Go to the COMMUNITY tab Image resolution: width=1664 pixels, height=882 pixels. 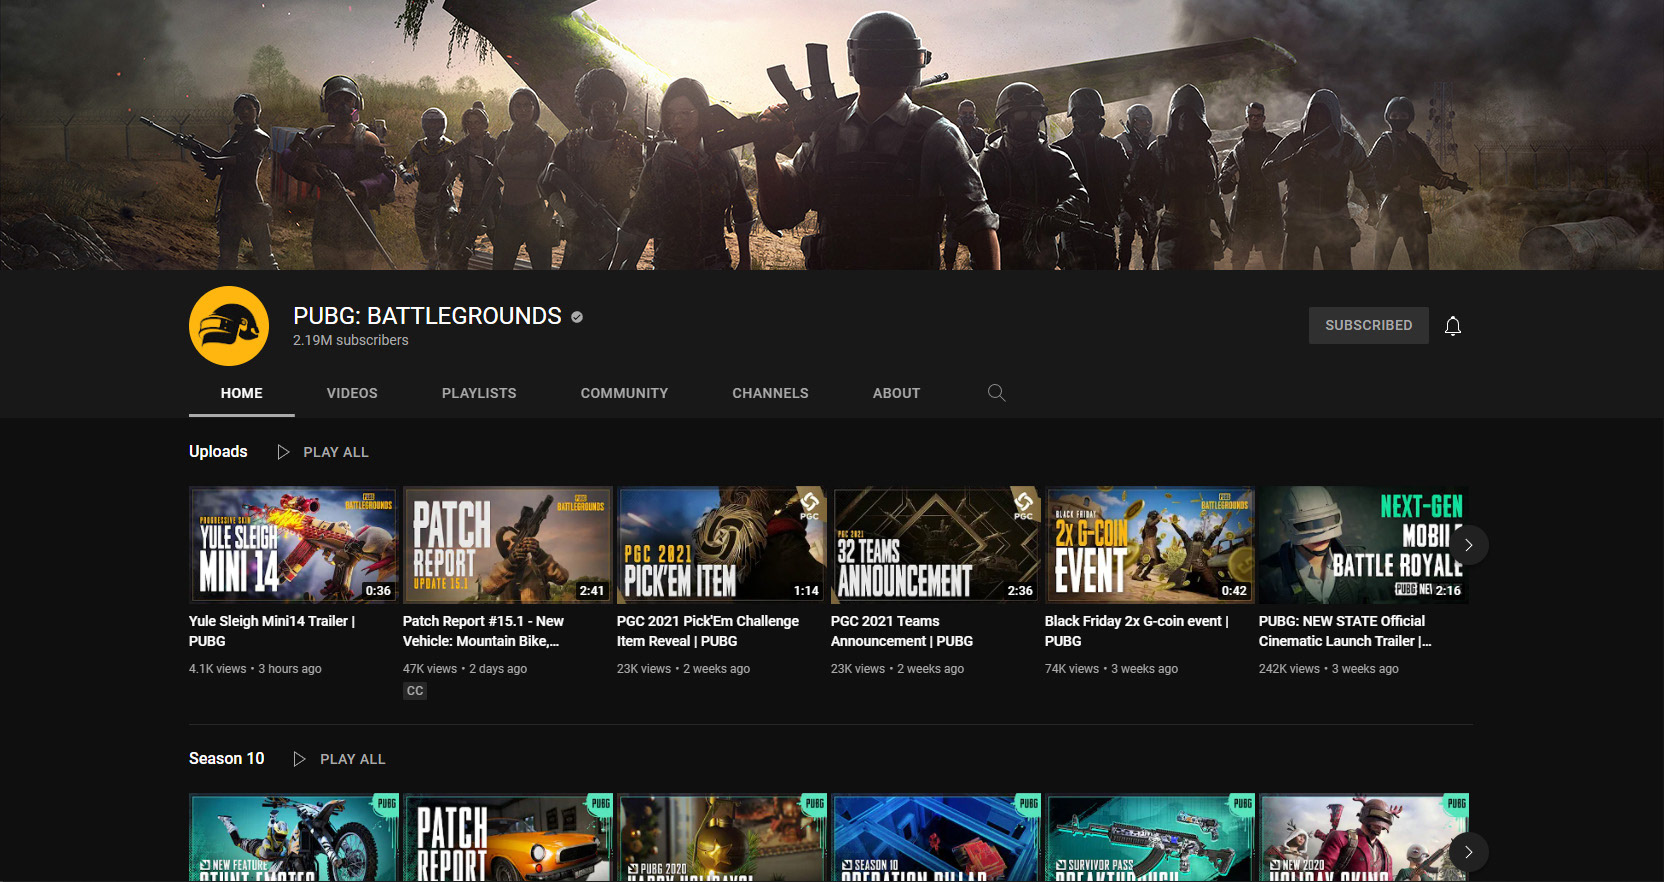coord(624,393)
